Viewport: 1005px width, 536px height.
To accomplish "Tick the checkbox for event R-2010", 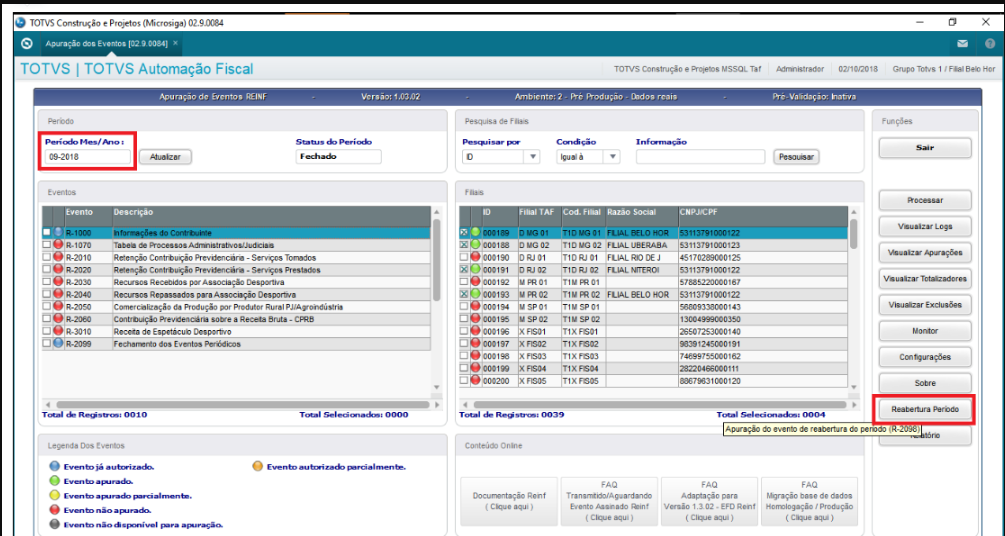I will (x=47, y=257).
